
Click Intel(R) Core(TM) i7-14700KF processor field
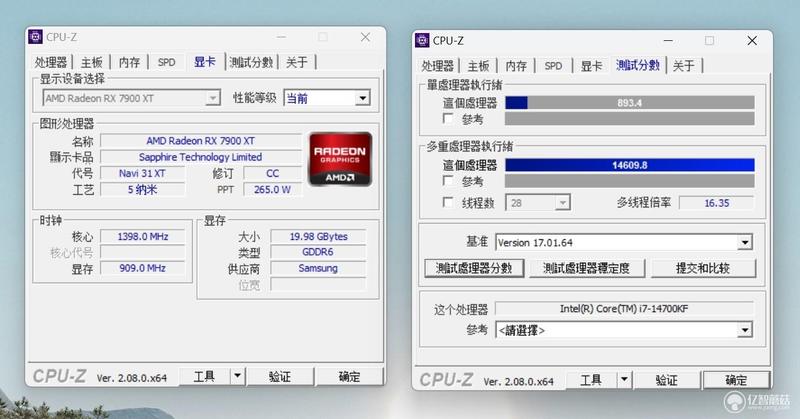tap(624, 308)
